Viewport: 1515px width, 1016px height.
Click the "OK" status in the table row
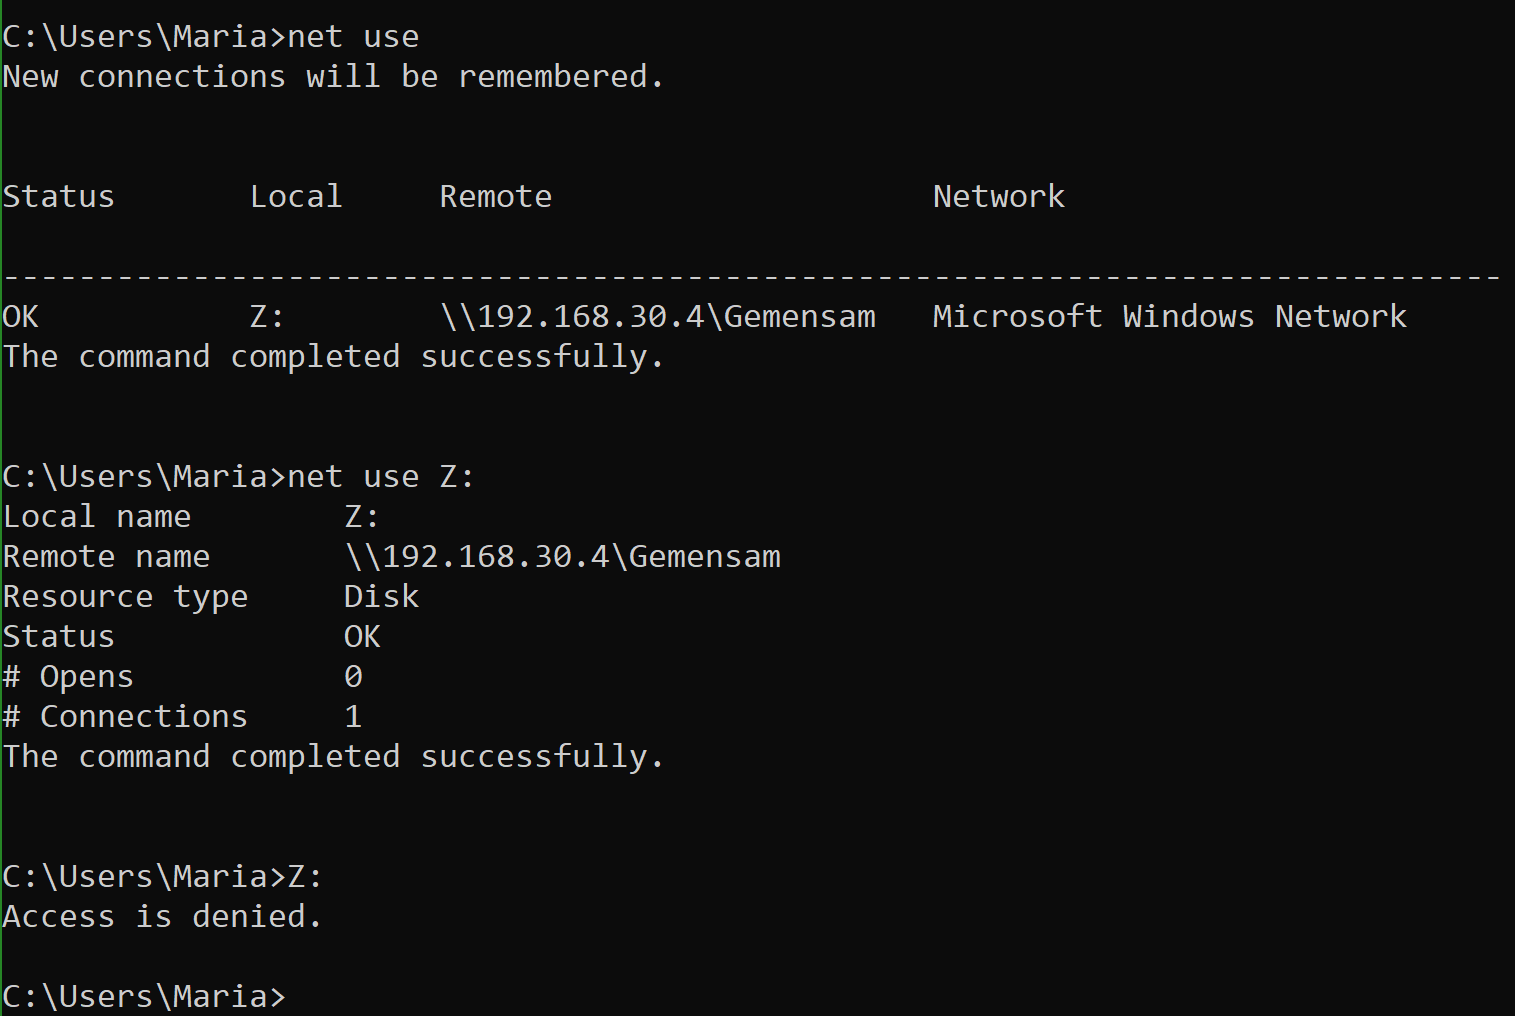(21, 317)
